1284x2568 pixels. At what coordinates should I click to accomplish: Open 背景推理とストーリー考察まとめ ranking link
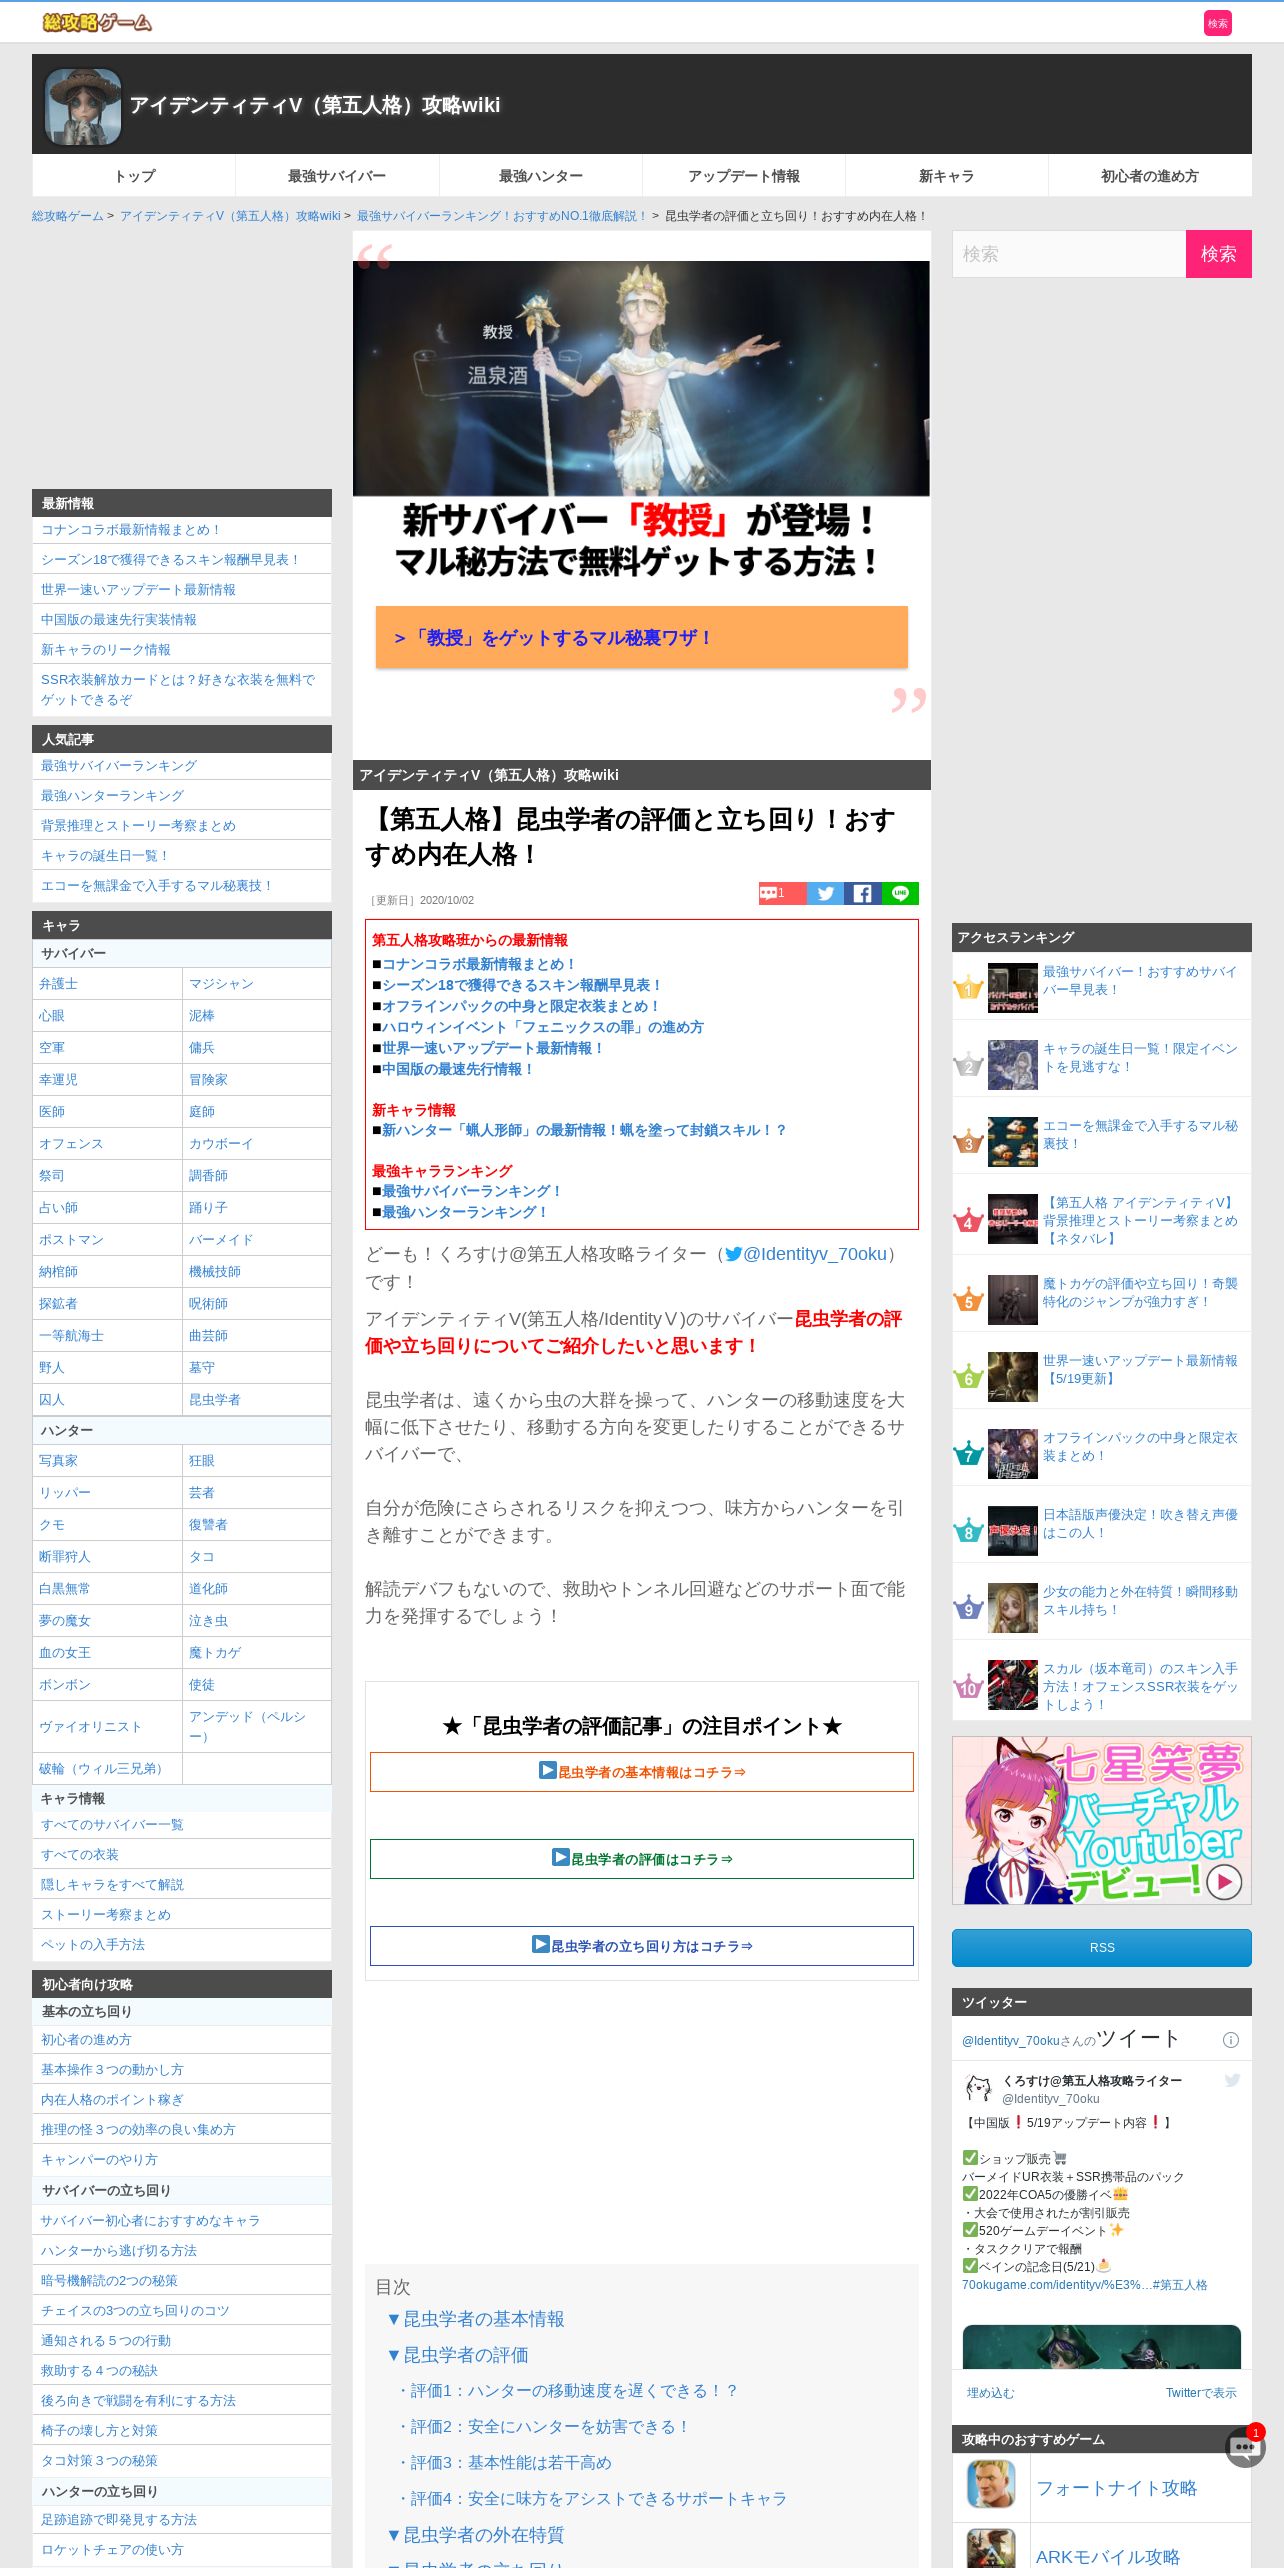[1140, 1220]
